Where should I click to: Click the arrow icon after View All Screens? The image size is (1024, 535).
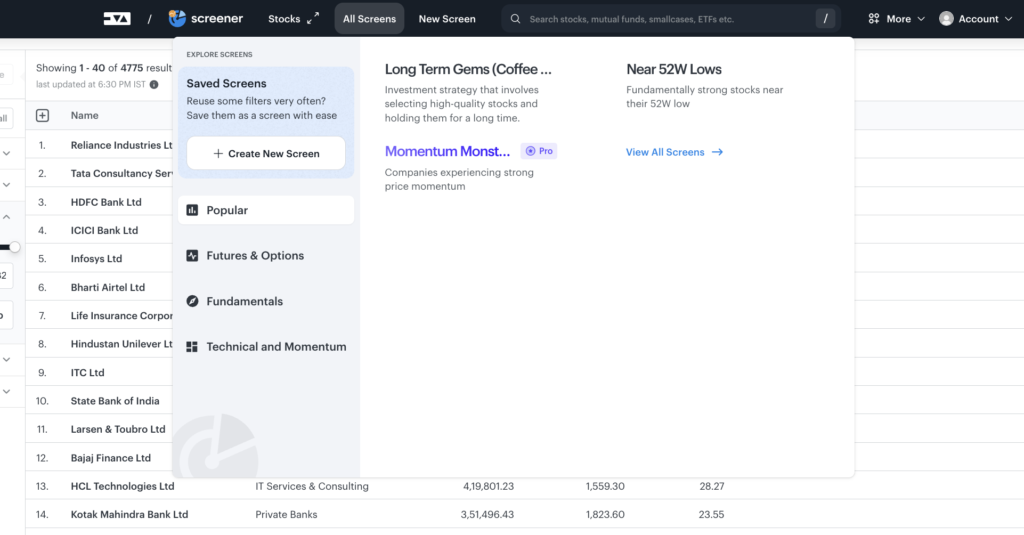coord(718,152)
